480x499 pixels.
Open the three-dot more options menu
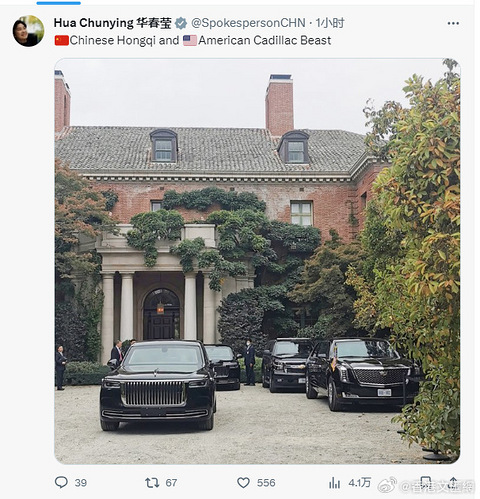[453, 23]
